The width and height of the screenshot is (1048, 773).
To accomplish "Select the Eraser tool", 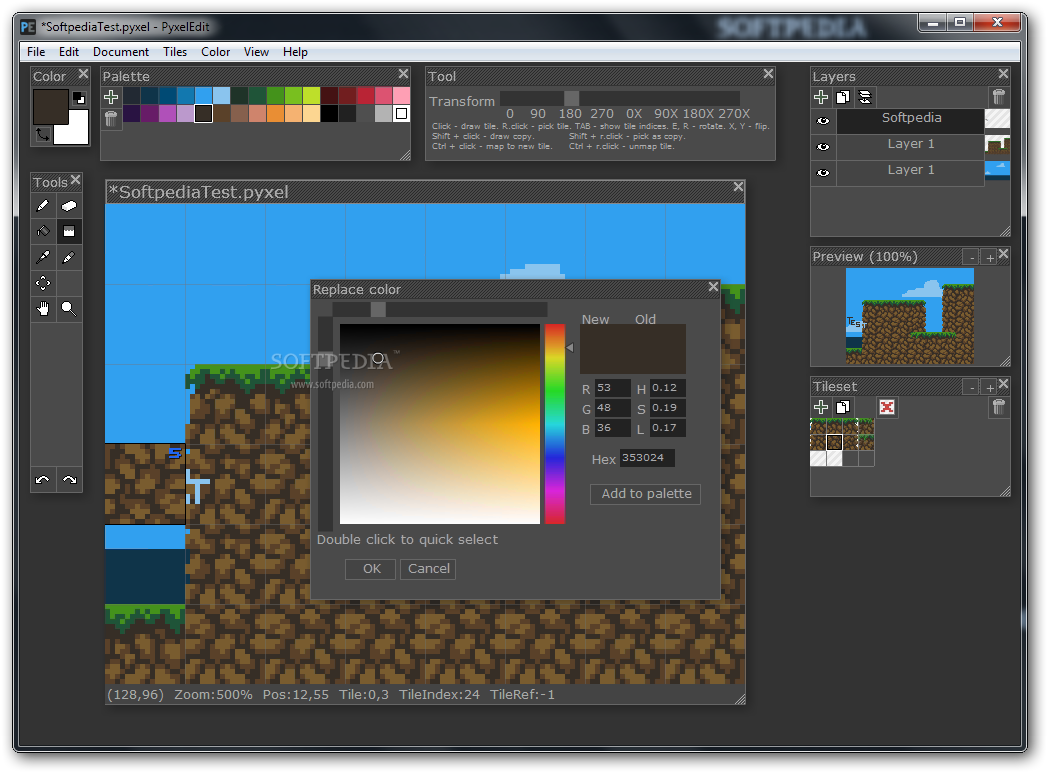I will pos(69,206).
